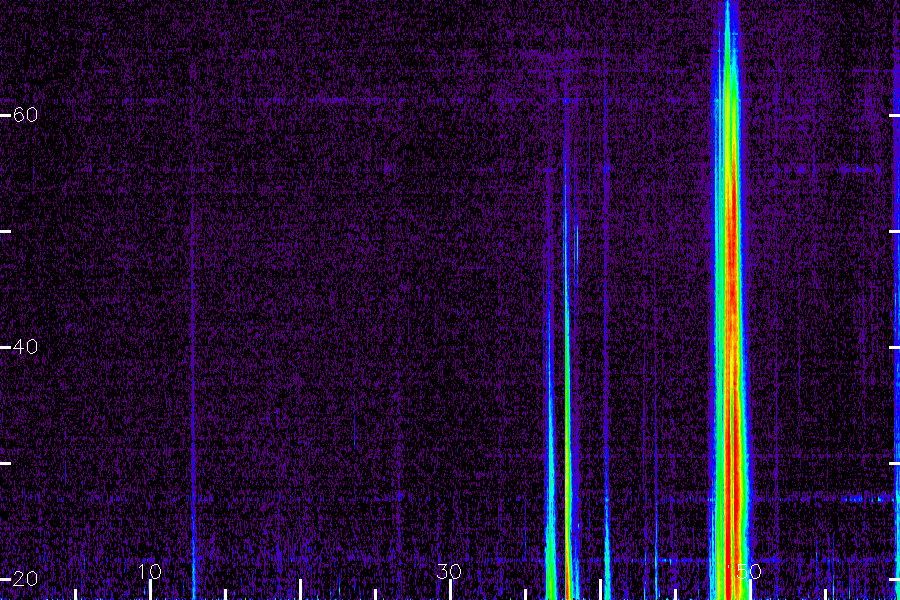Screen dimensions: 900x600
Task: Click the "60" vertical axis label
Action: 25,115
